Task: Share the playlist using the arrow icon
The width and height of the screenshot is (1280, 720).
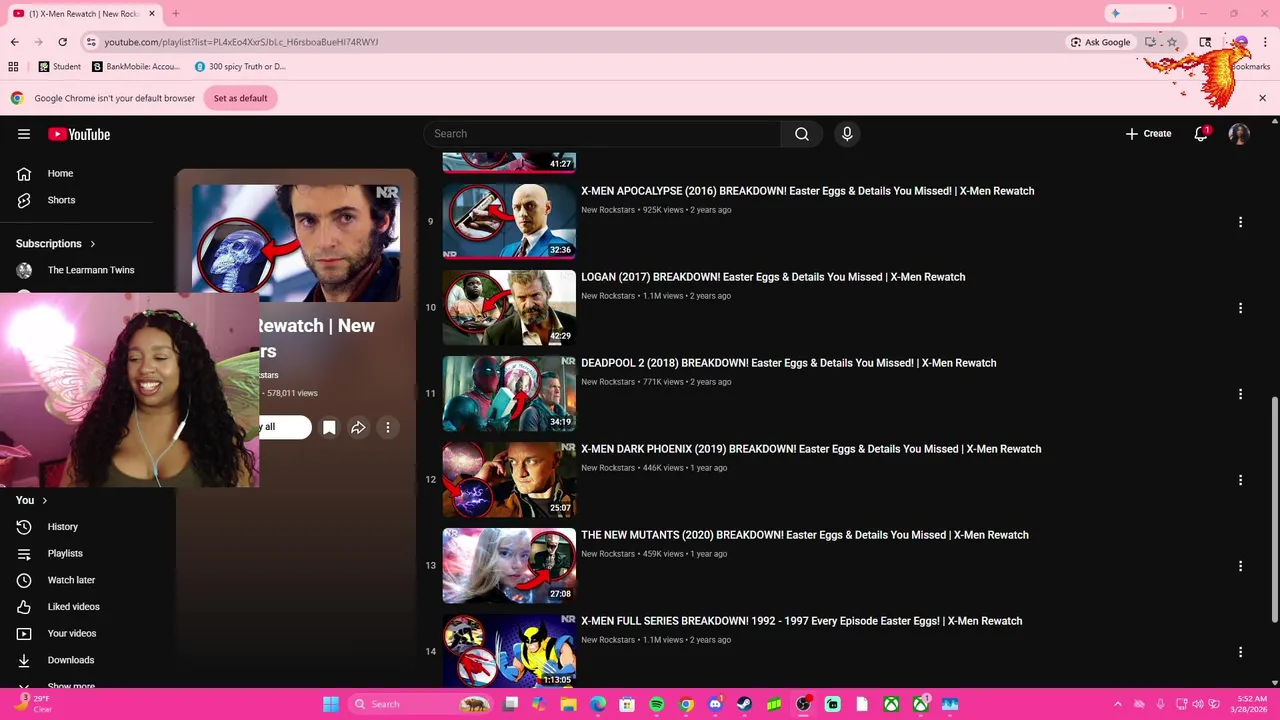Action: tap(358, 427)
